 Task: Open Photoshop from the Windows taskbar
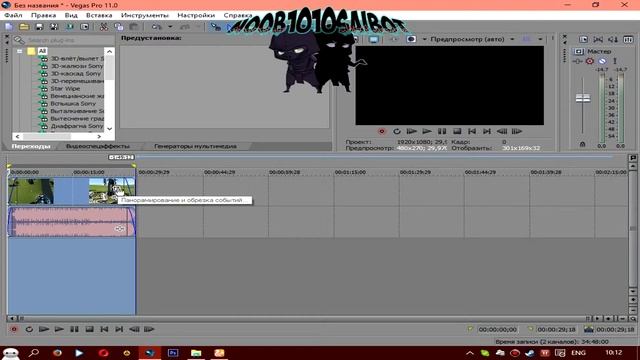pos(173,353)
